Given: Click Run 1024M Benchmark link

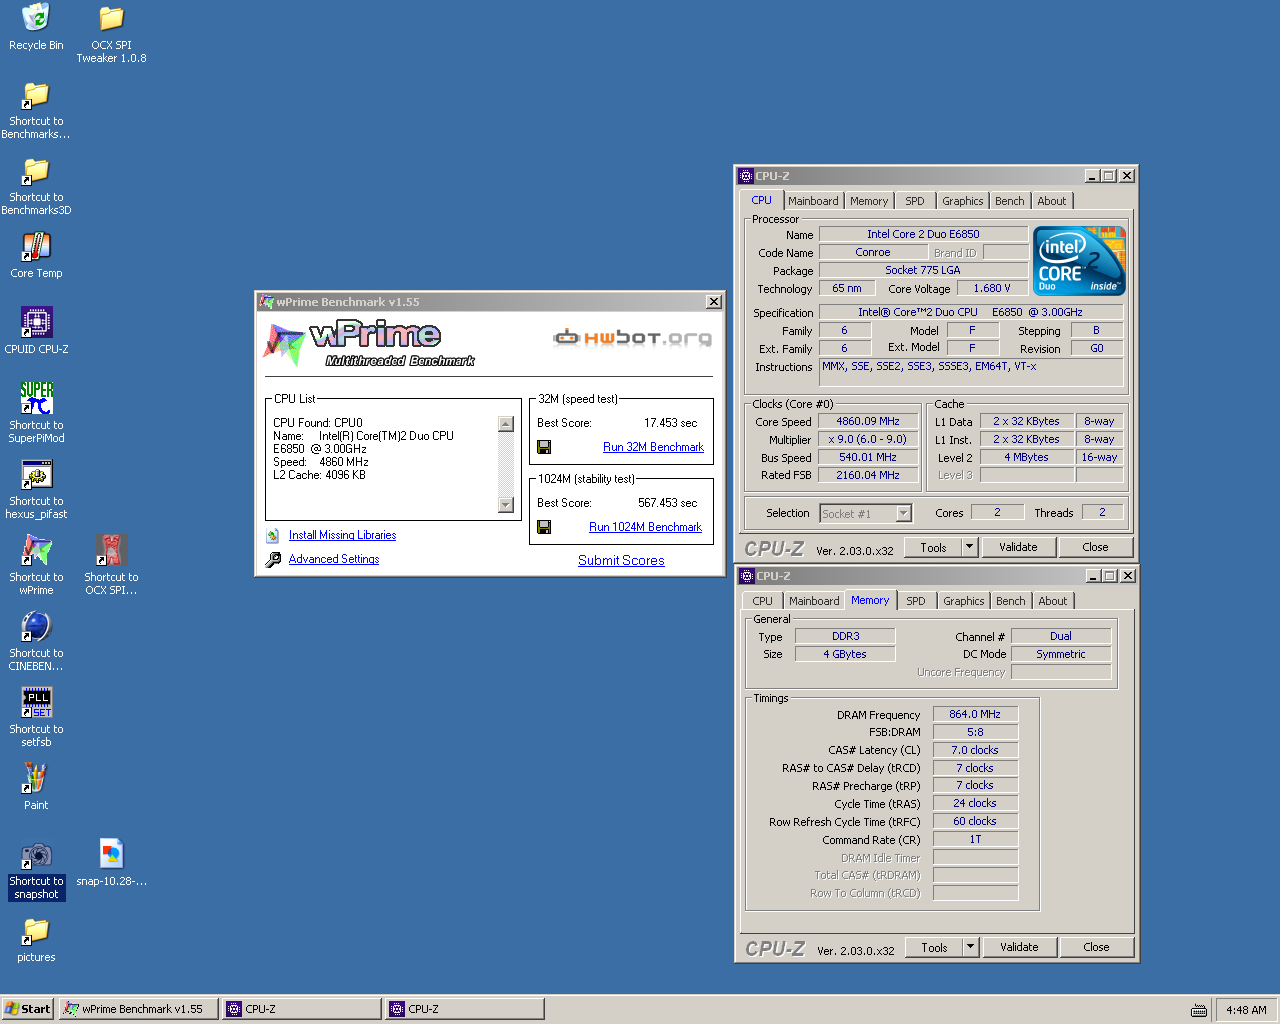Looking at the screenshot, I should coord(645,527).
